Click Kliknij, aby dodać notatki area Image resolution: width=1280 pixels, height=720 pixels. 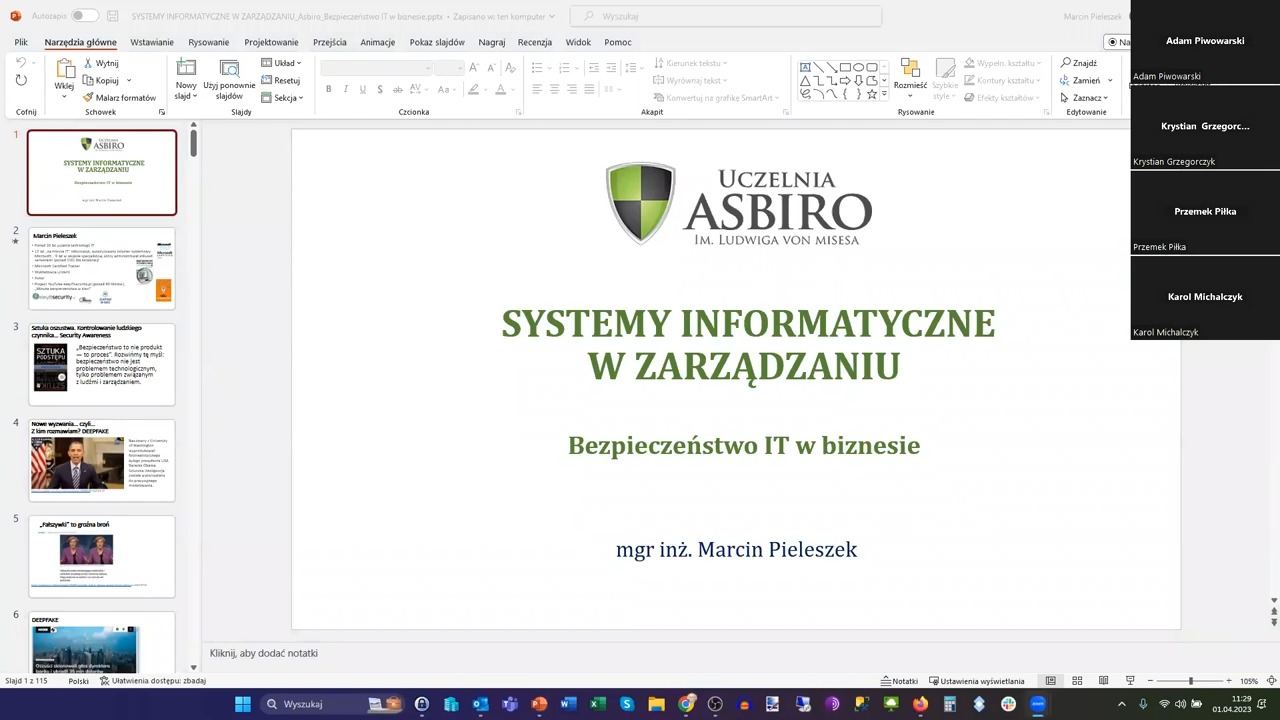pos(264,653)
